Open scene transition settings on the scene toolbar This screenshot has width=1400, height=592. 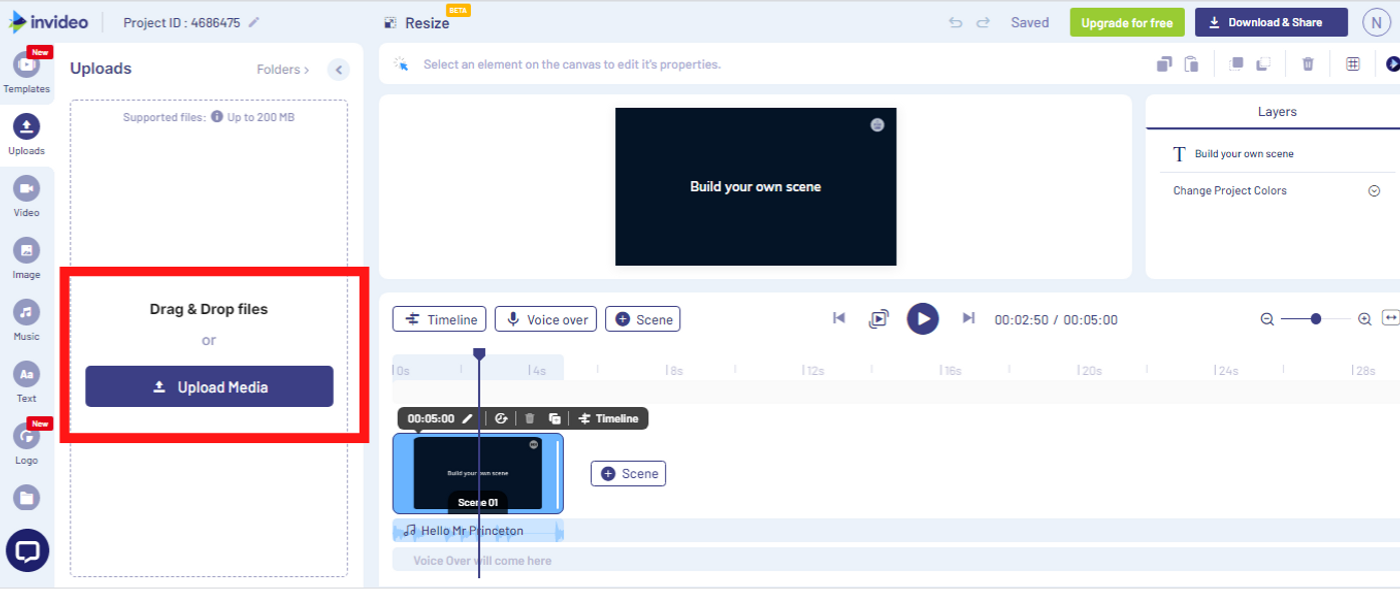point(501,418)
